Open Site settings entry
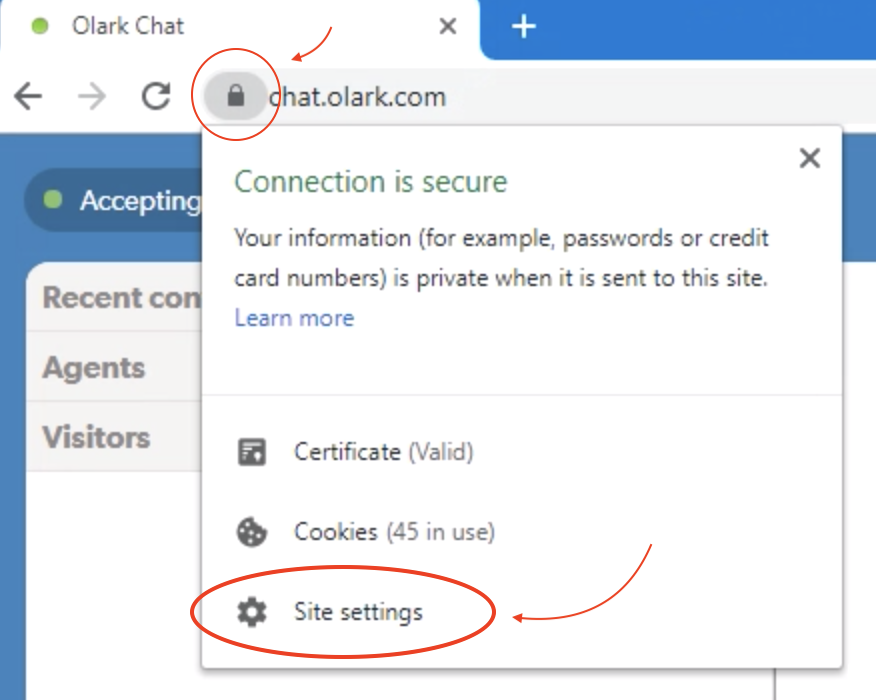 [522, 612]
